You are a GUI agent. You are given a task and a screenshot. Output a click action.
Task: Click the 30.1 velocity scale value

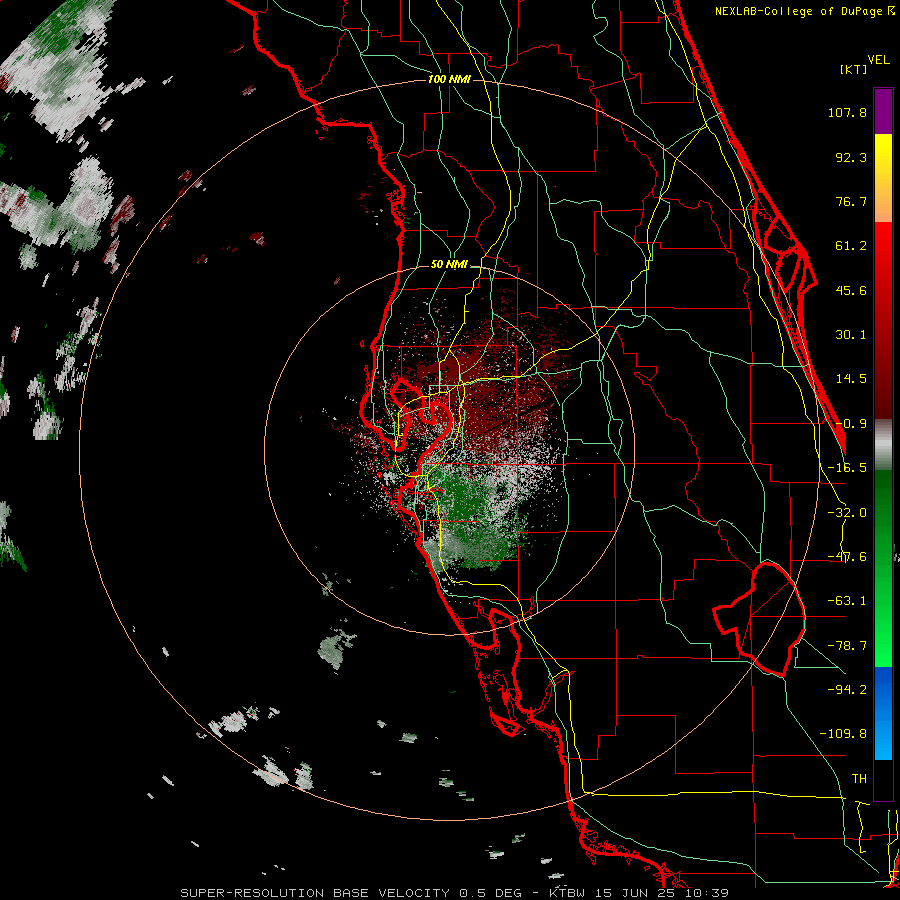pyautogui.click(x=851, y=335)
